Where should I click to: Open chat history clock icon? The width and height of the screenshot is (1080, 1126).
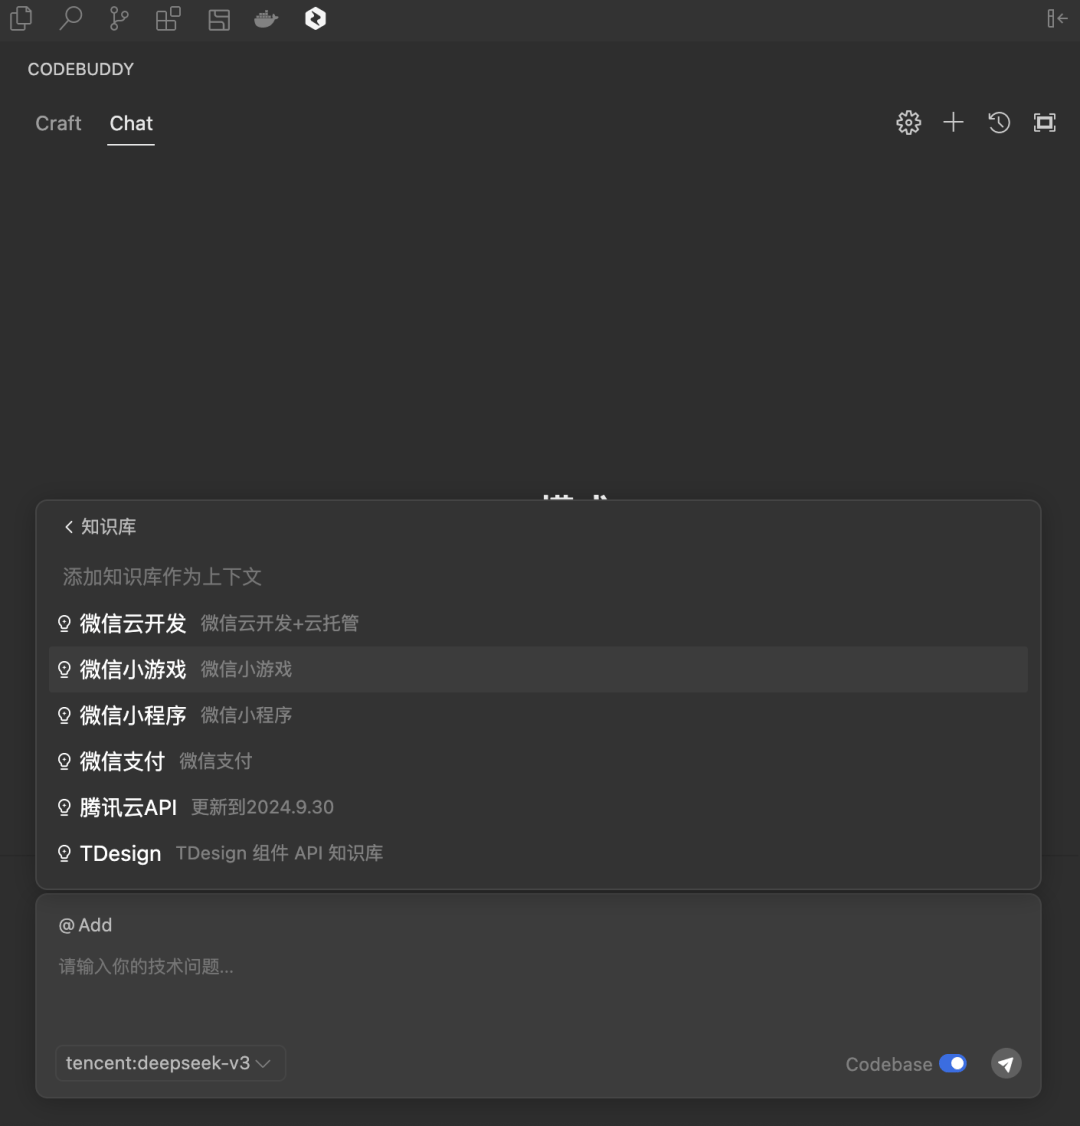(999, 123)
